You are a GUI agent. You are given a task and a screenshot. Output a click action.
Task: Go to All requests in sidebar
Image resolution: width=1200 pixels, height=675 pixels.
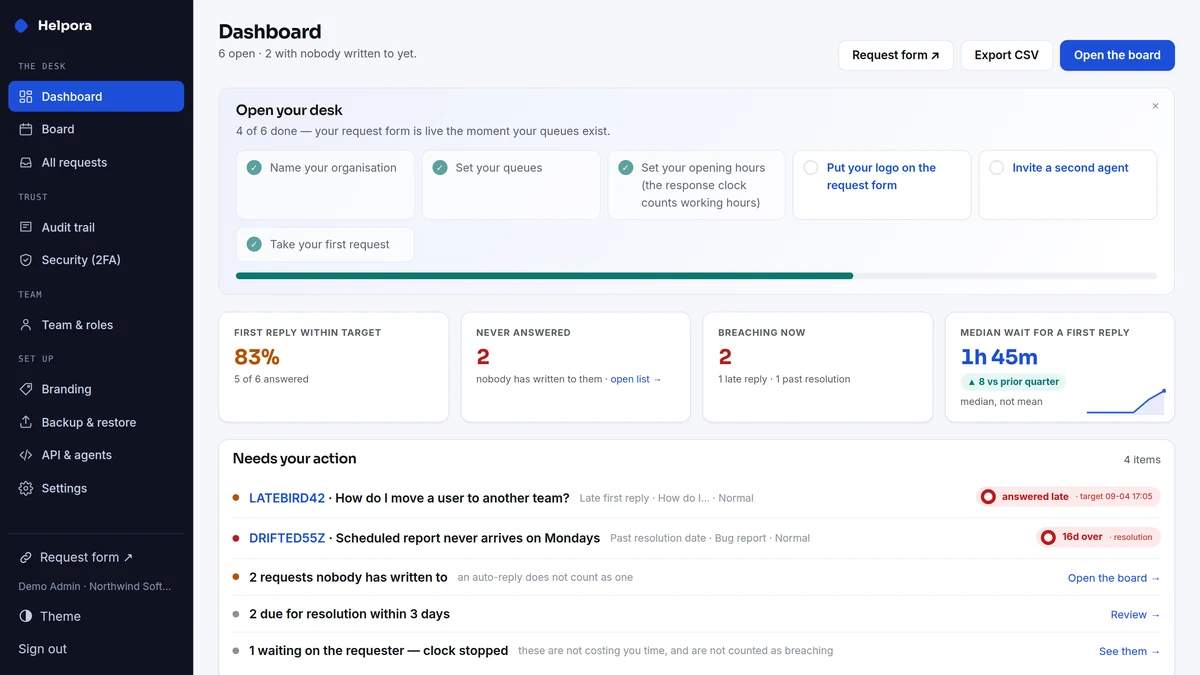[96, 162]
